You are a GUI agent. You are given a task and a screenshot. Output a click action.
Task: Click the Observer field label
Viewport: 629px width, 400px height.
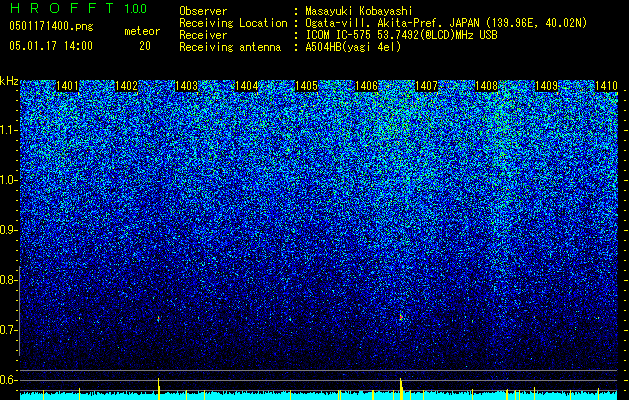click(203, 11)
